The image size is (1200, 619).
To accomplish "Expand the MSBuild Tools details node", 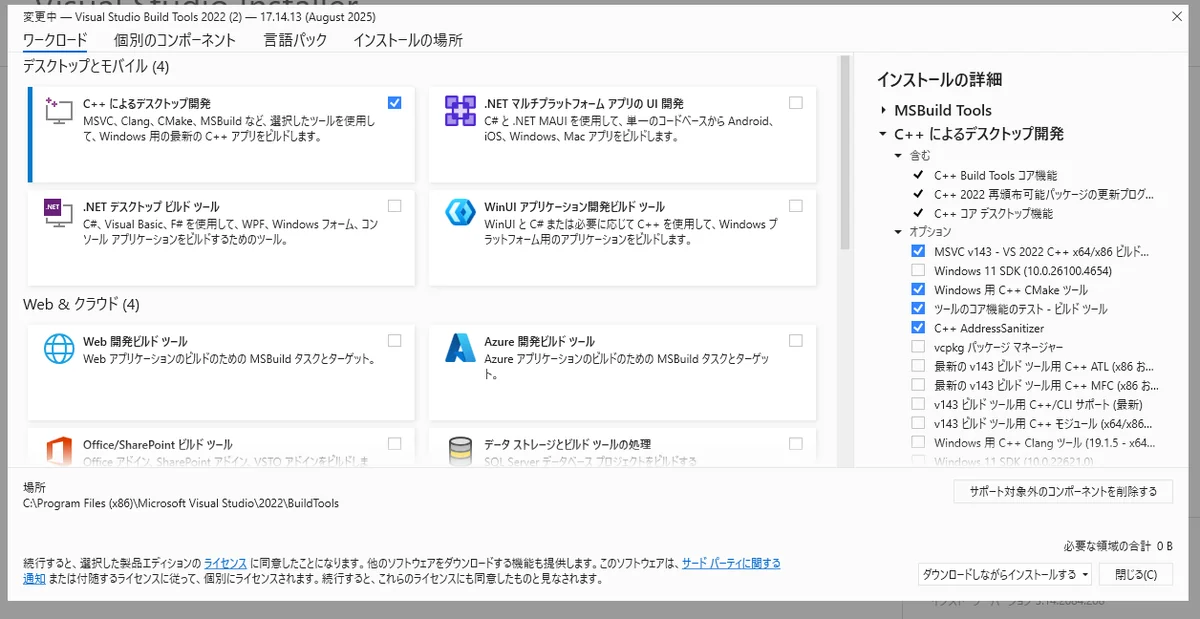I will pos(883,111).
